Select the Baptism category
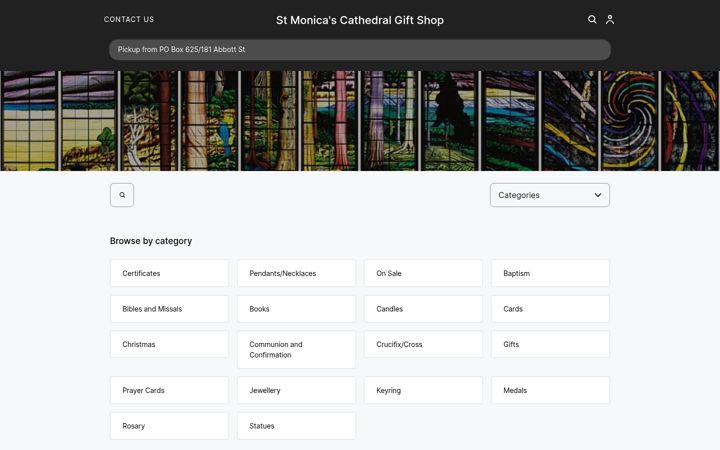 tap(551, 273)
